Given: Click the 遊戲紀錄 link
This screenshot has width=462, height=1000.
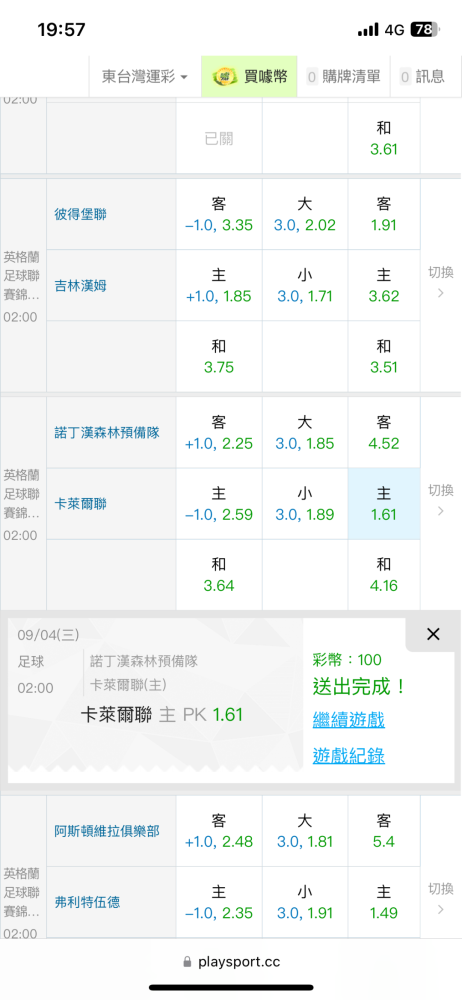Looking at the screenshot, I should [x=348, y=756].
